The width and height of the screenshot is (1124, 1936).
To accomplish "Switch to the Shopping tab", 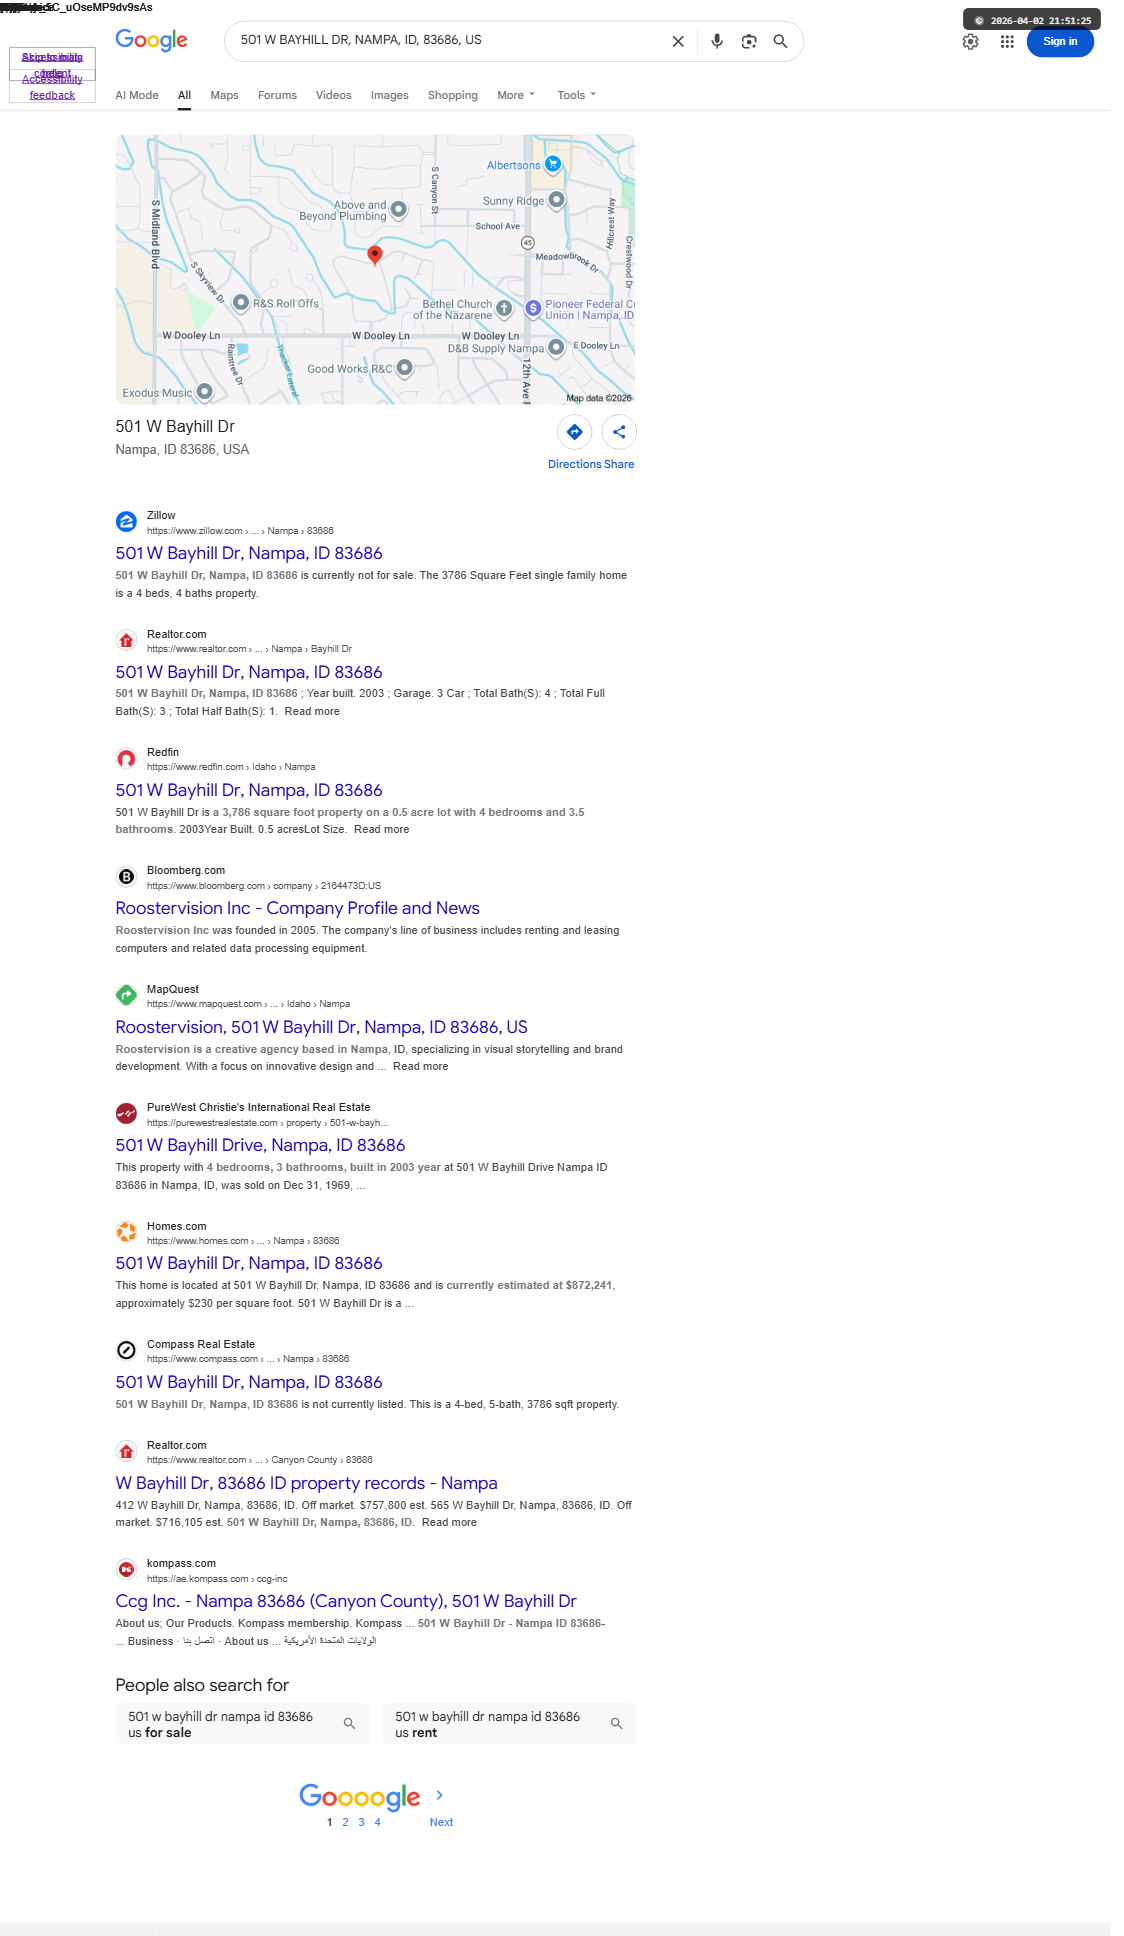I will 453,96.
